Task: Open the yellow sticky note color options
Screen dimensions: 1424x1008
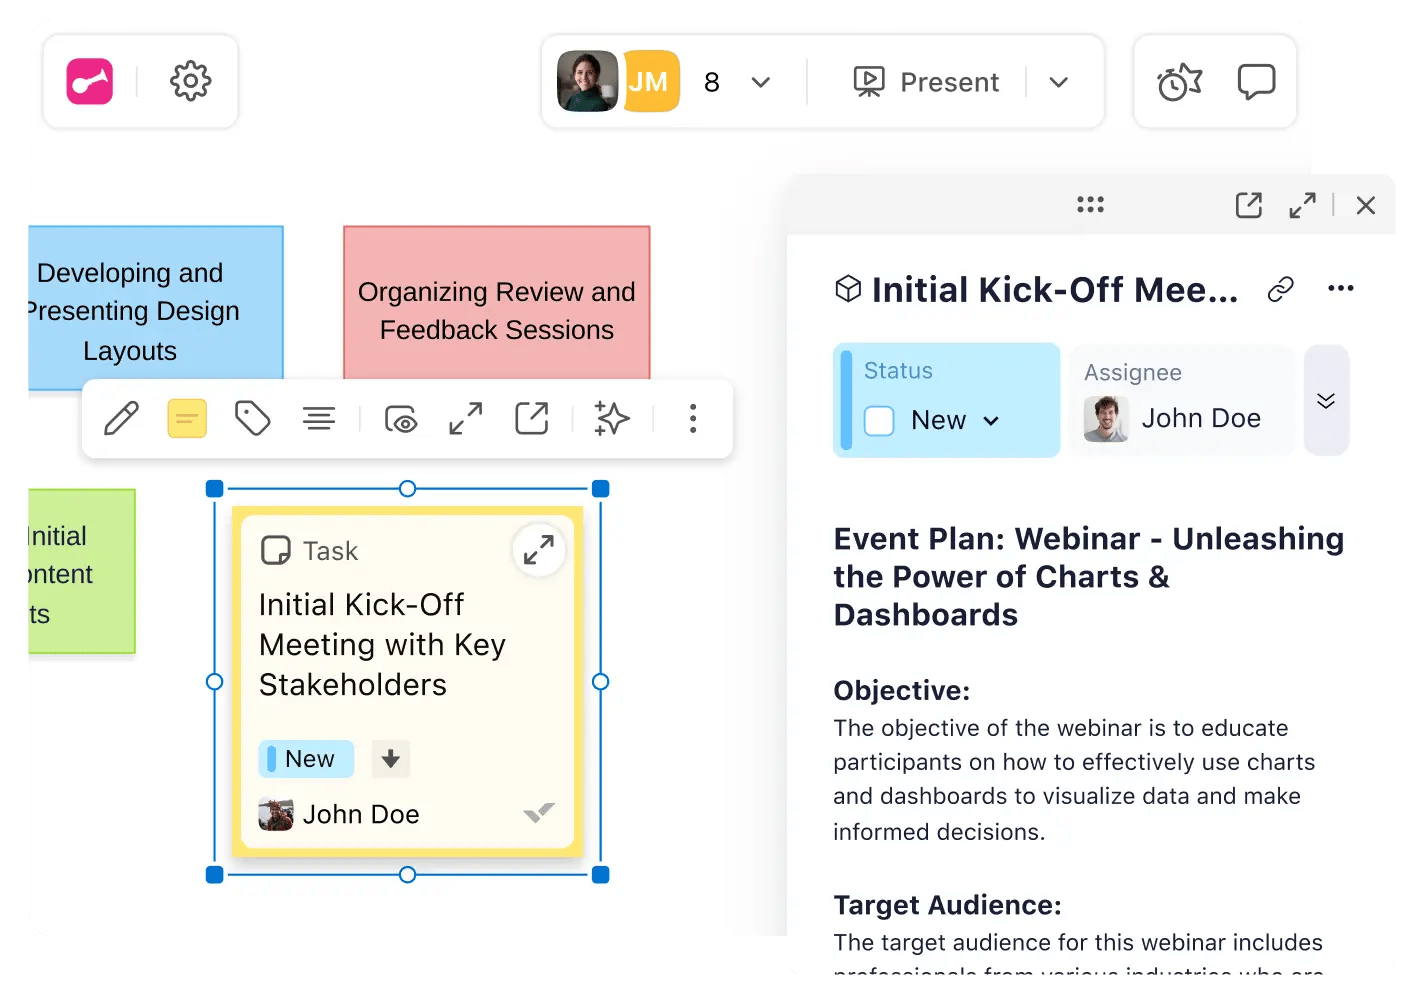Action: (186, 418)
